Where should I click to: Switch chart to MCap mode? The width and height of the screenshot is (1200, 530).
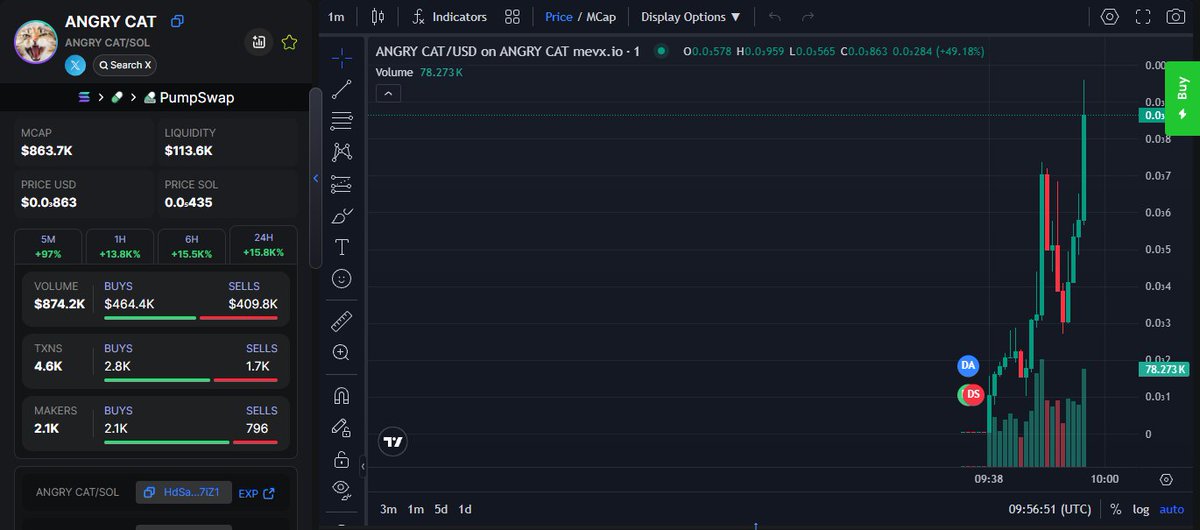[600, 17]
